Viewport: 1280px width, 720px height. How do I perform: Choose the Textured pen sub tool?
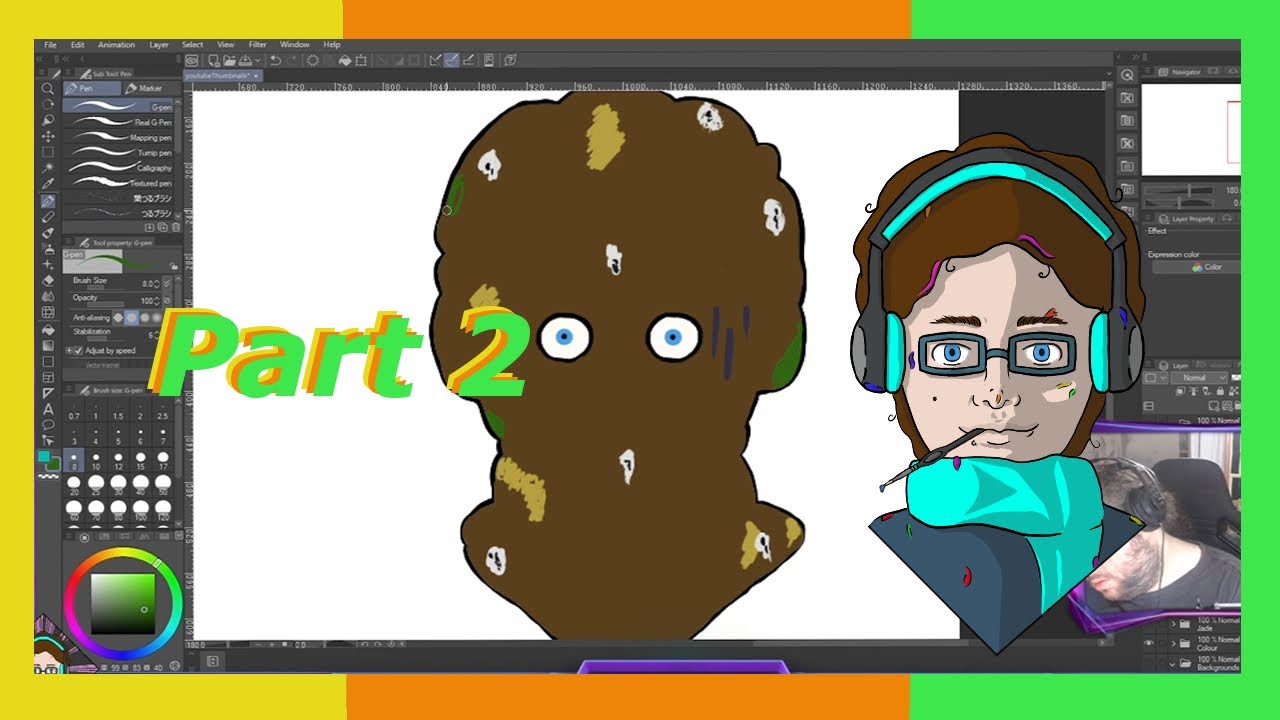118,183
